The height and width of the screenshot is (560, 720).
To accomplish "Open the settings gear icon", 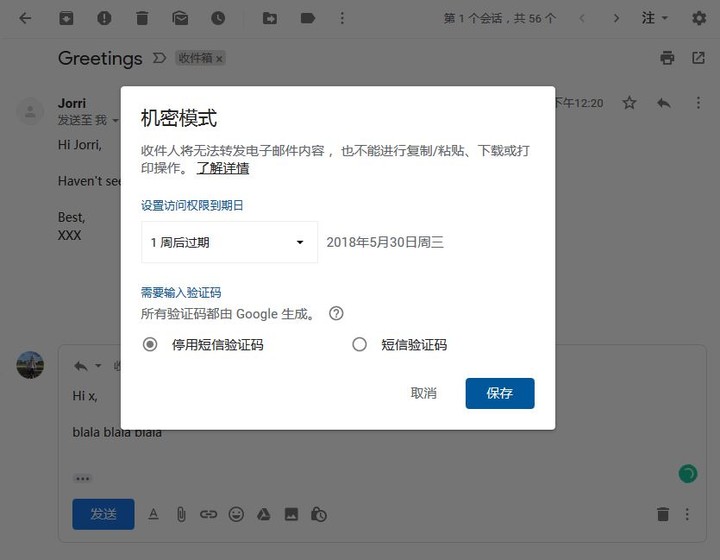I will [699, 18].
